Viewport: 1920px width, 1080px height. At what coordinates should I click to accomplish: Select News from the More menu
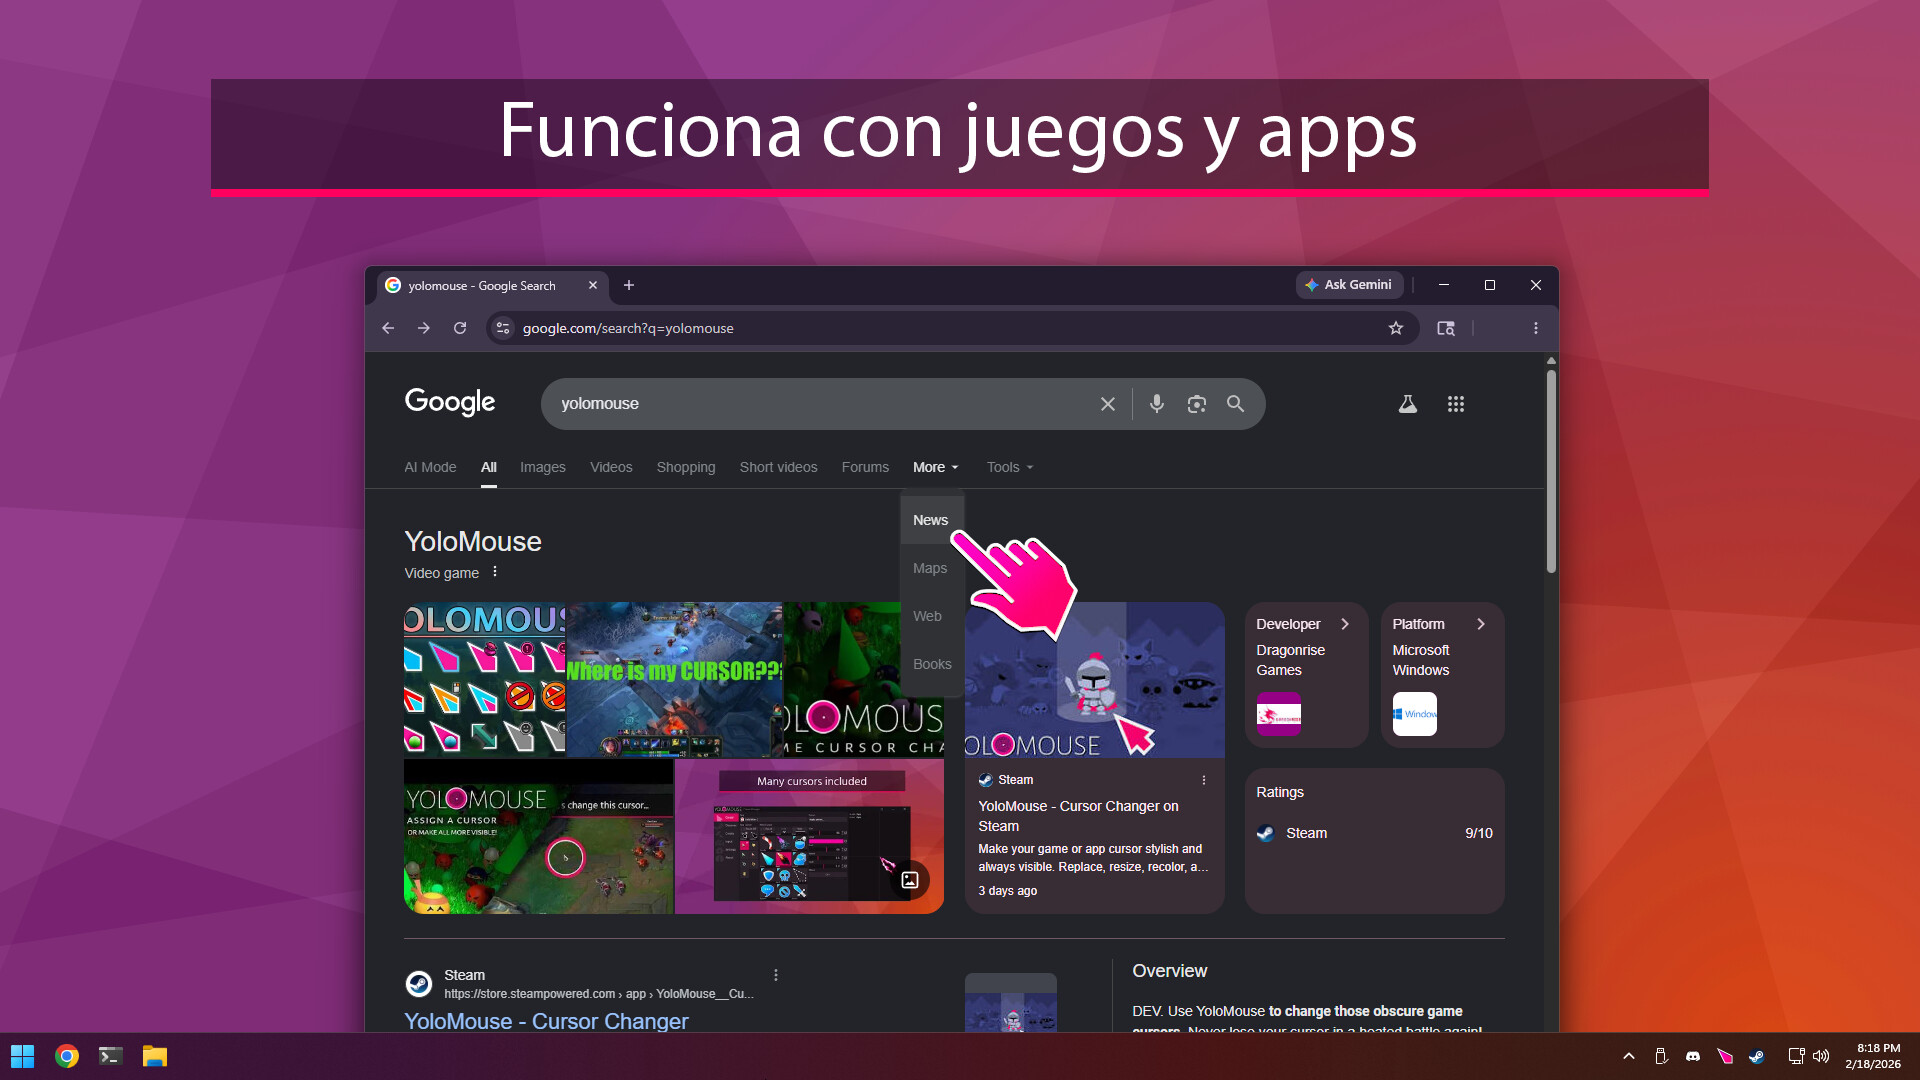pos(931,520)
